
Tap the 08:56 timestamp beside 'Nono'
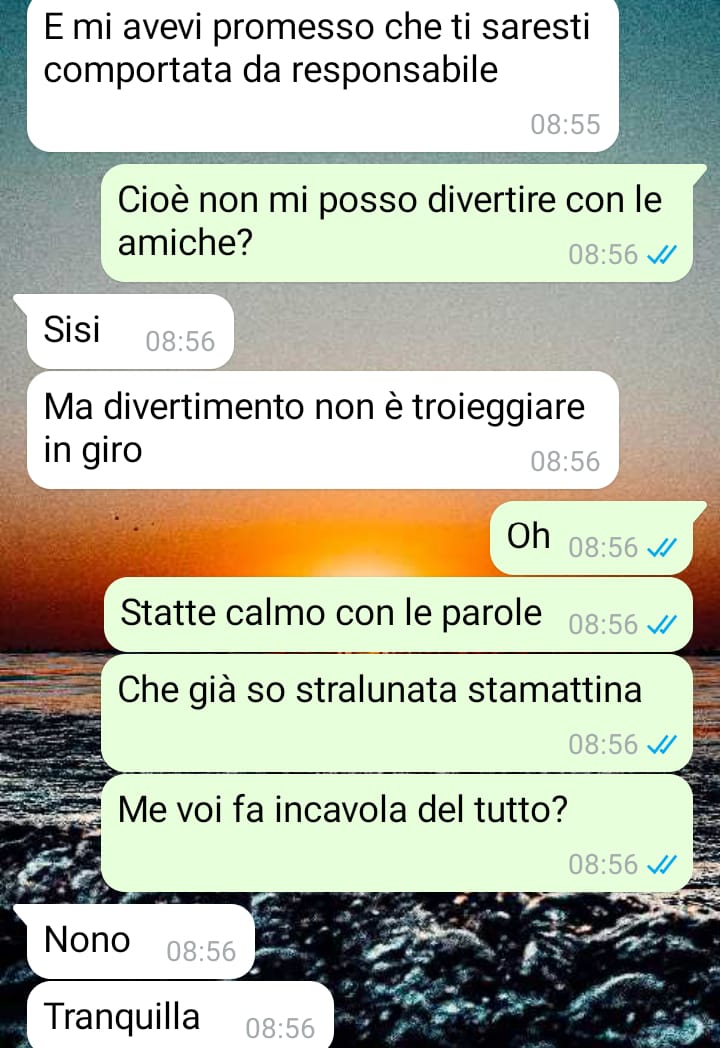201,951
